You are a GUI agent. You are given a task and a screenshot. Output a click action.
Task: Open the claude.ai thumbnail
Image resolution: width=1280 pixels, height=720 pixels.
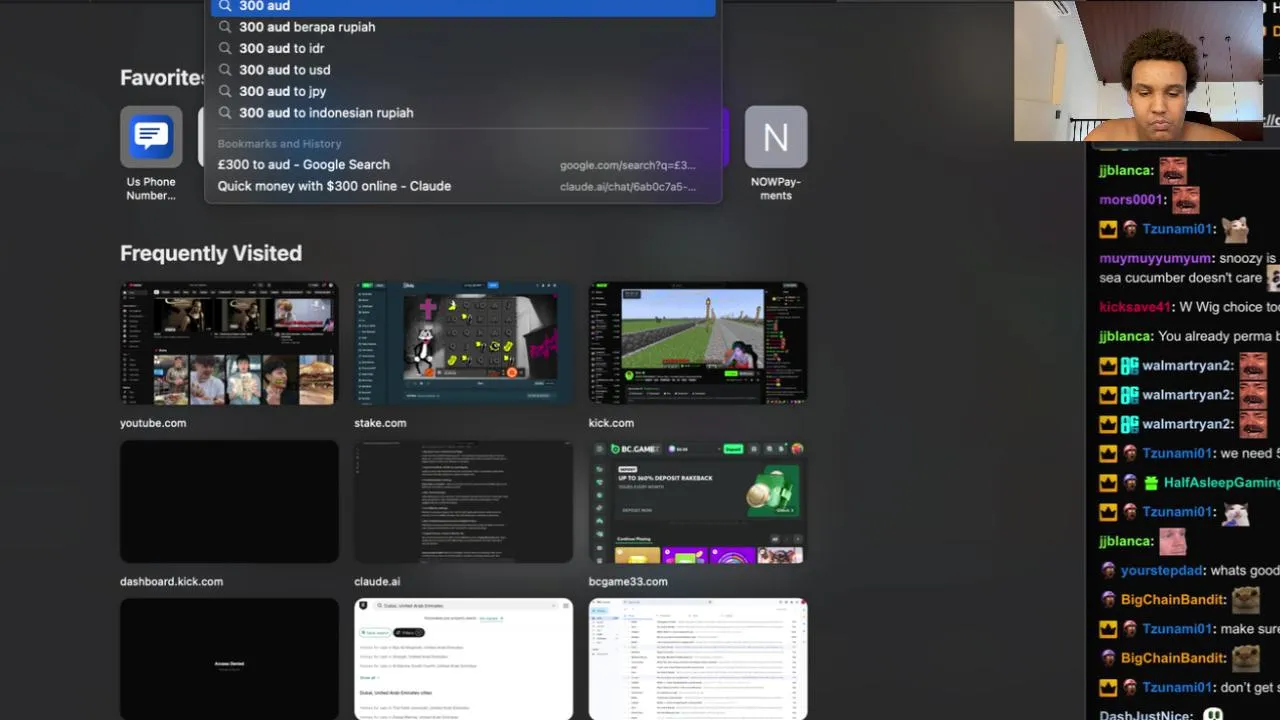pyautogui.click(x=463, y=502)
